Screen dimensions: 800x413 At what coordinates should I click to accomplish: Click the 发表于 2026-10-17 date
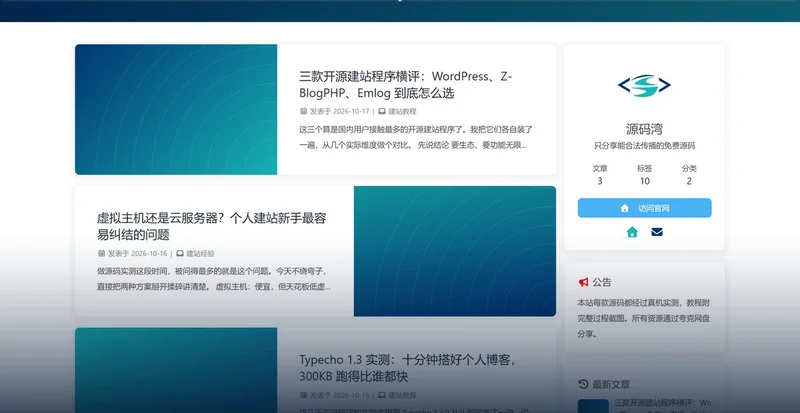339,111
